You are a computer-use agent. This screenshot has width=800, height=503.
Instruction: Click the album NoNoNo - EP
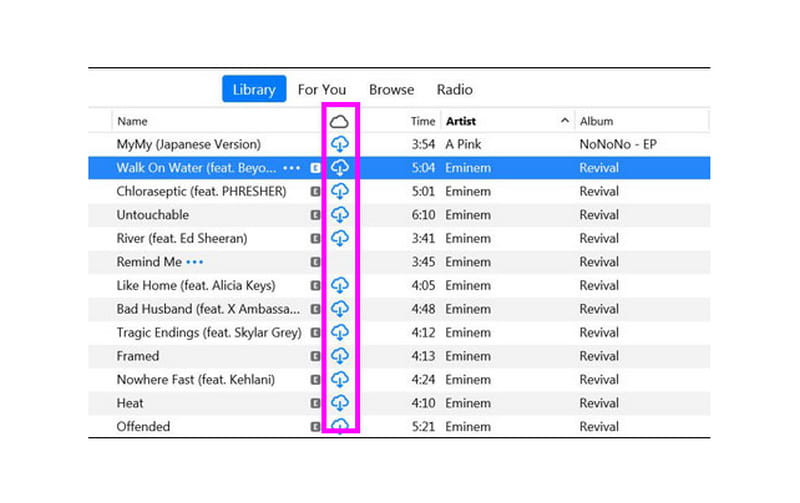pos(618,144)
